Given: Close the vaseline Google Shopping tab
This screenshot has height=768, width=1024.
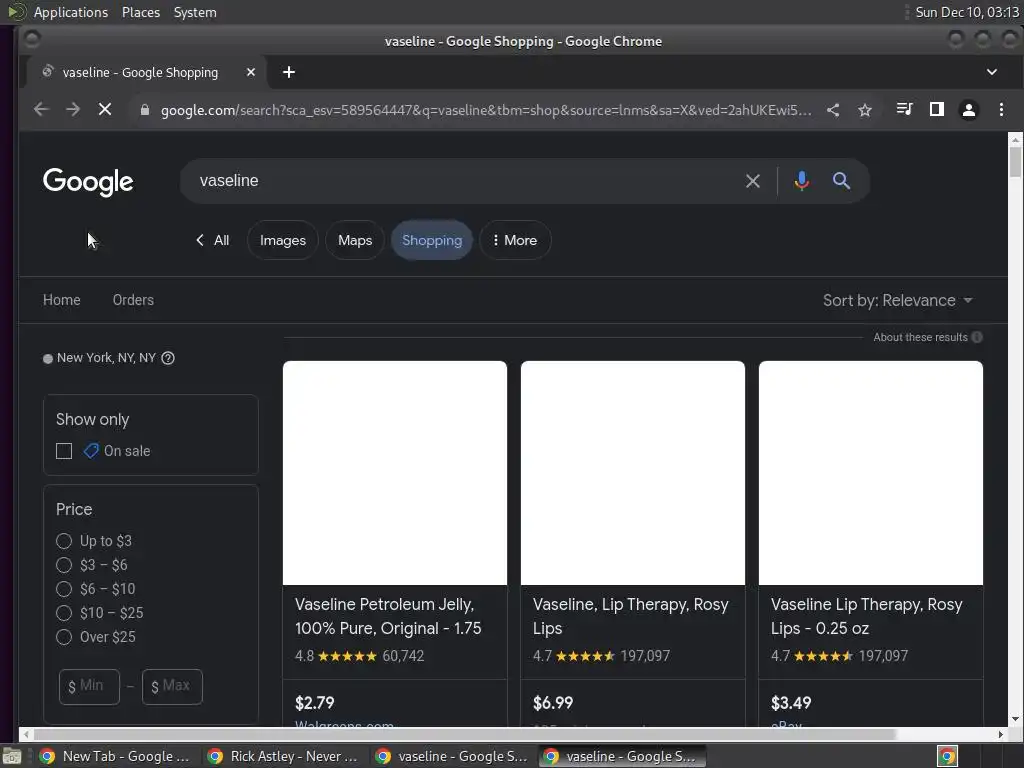Looking at the screenshot, I should point(251,72).
